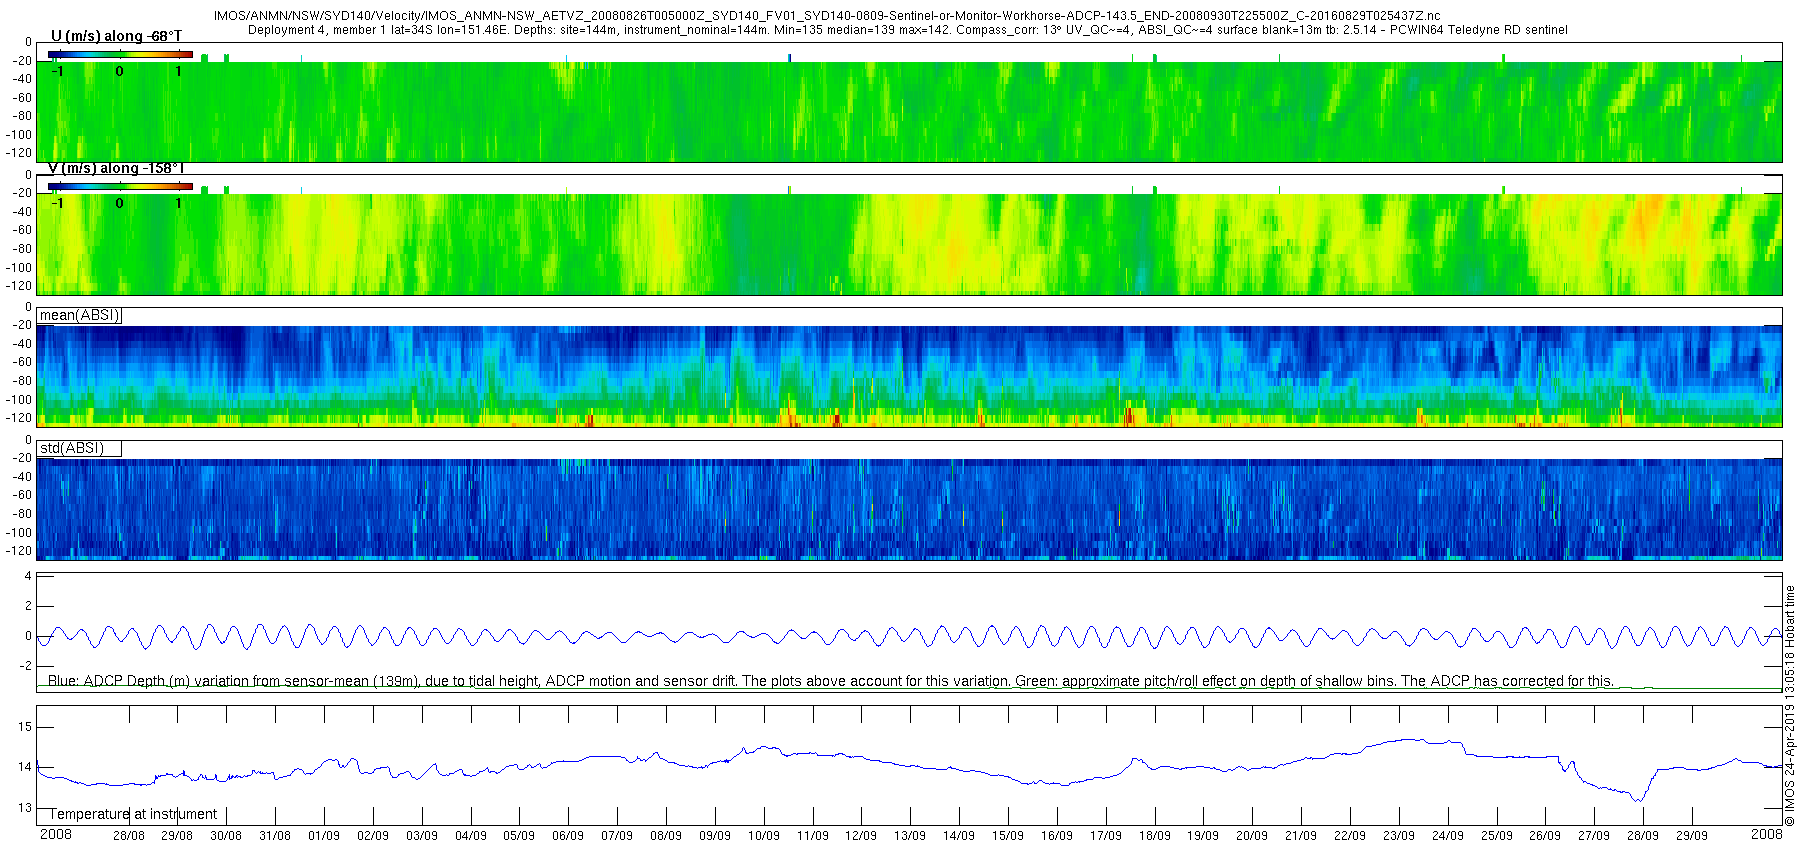Click the 'Temperature at instrument' label
Image resolution: width=1800 pixels, height=850 pixels.
(133, 814)
